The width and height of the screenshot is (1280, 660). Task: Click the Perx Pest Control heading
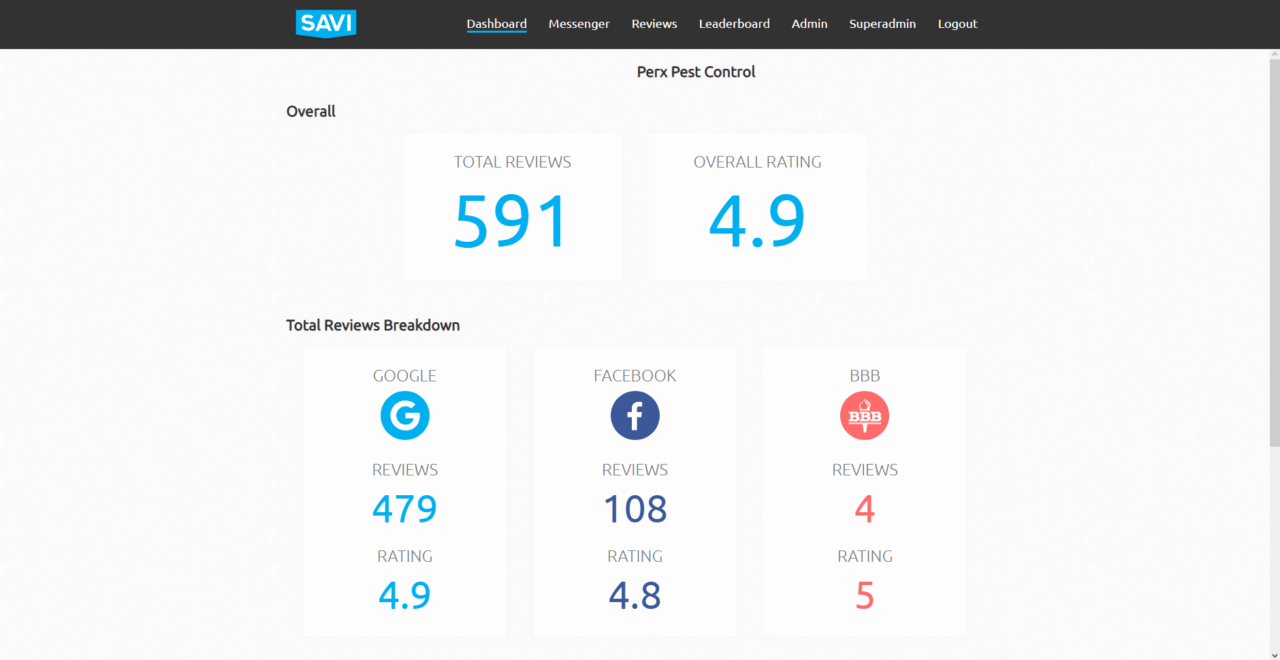pyautogui.click(x=696, y=72)
